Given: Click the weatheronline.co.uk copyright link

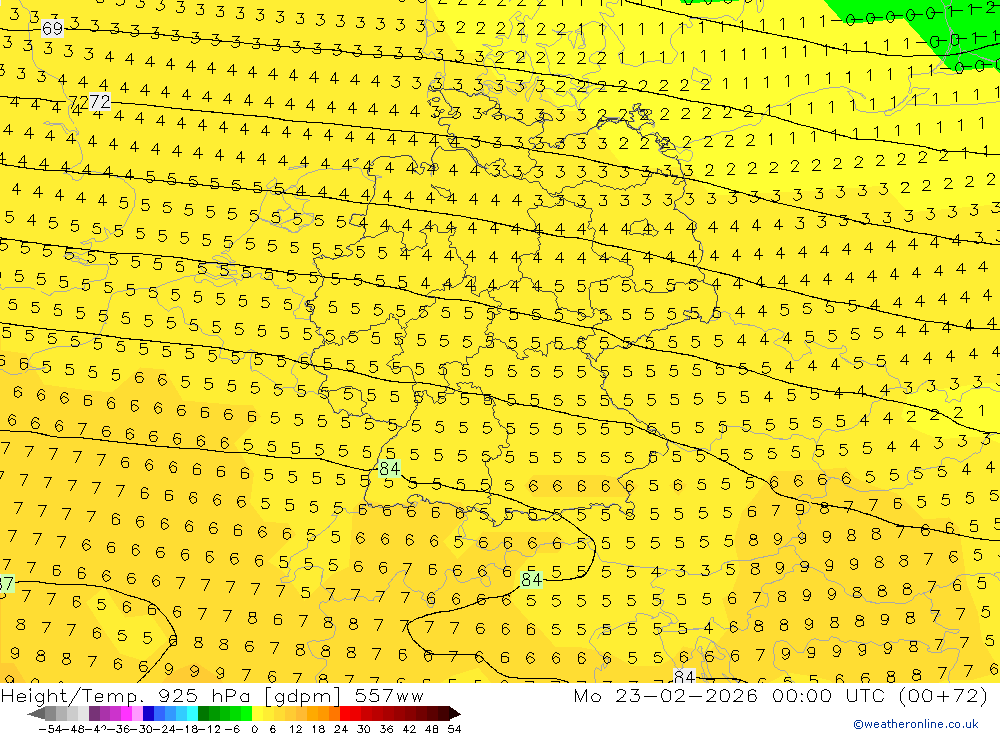Looking at the screenshot, I should click(916, 724).
